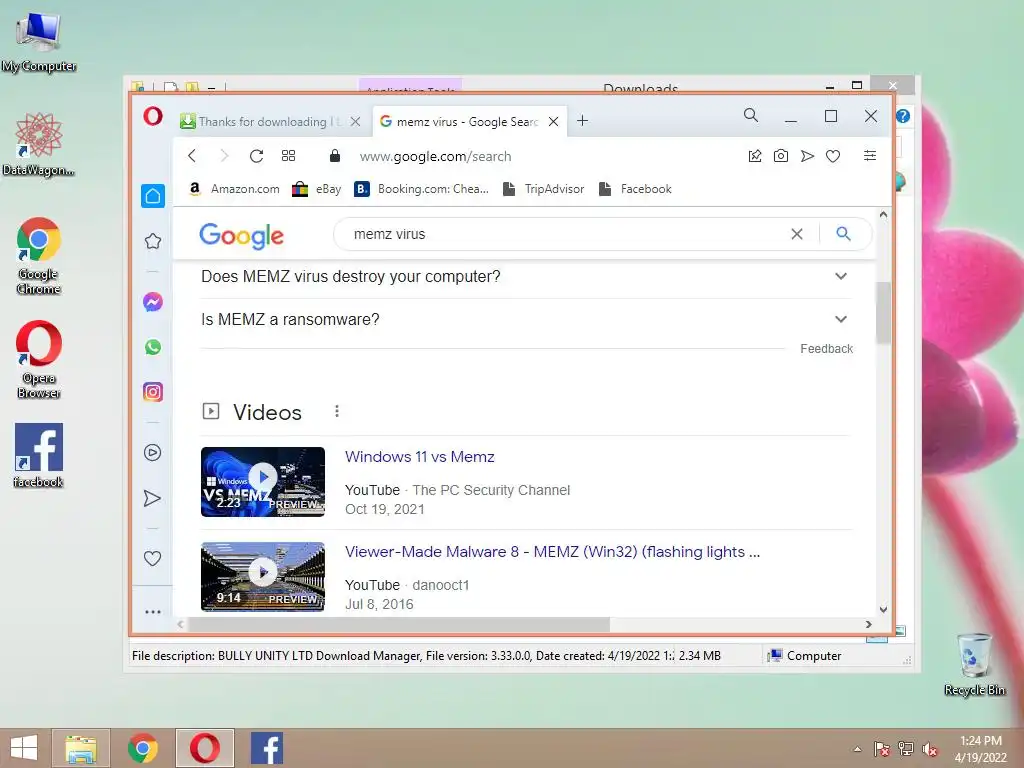Image resolution: width=1024 pixels, height=768 pixels.
Task: Click the horizontal scrollbar thumb
Action: point(399,625)
